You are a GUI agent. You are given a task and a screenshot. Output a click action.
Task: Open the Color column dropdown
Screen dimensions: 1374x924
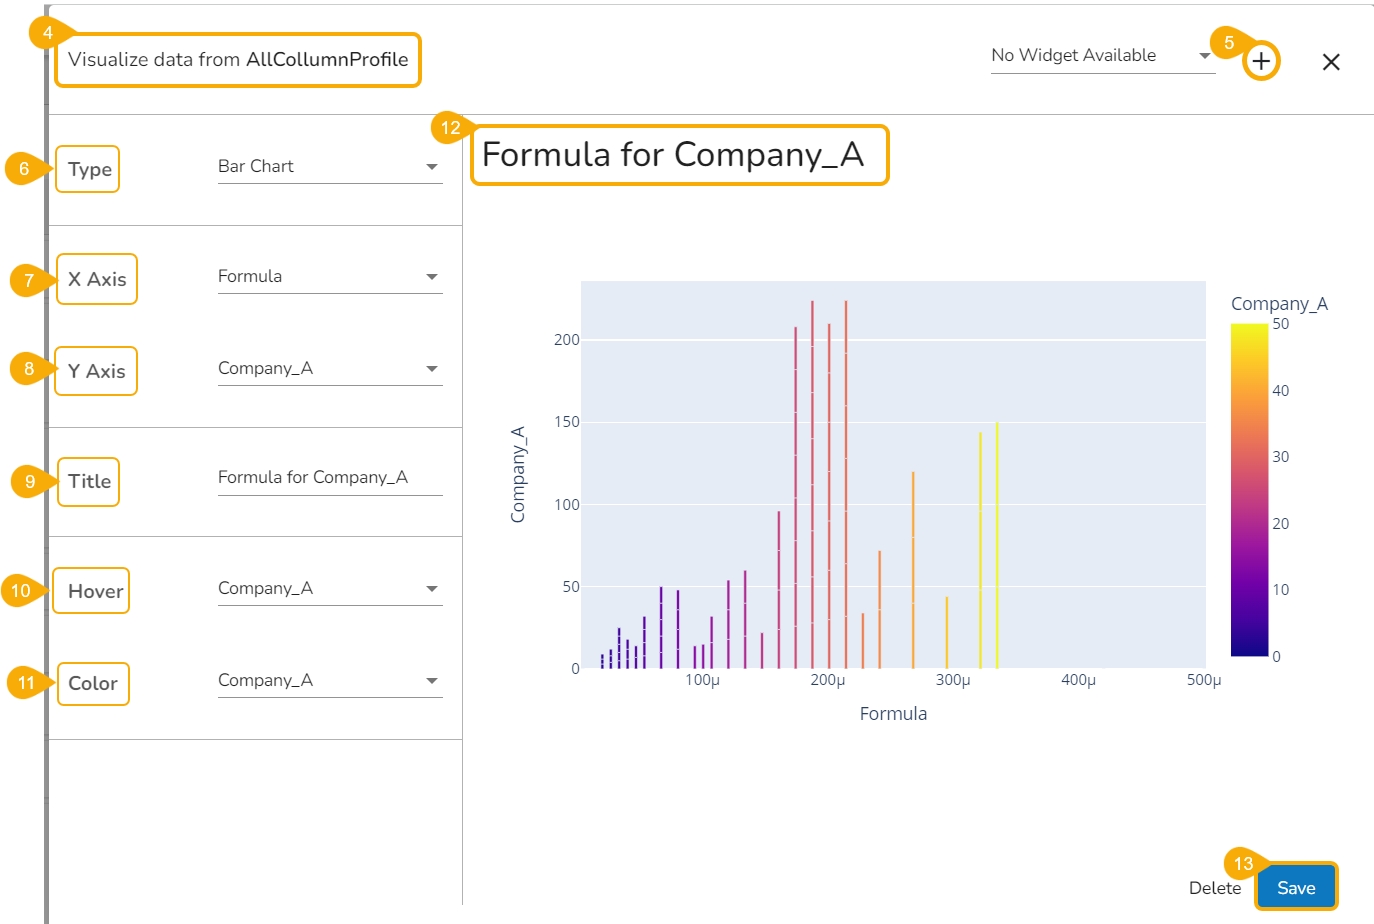click(x=329, y=681)
